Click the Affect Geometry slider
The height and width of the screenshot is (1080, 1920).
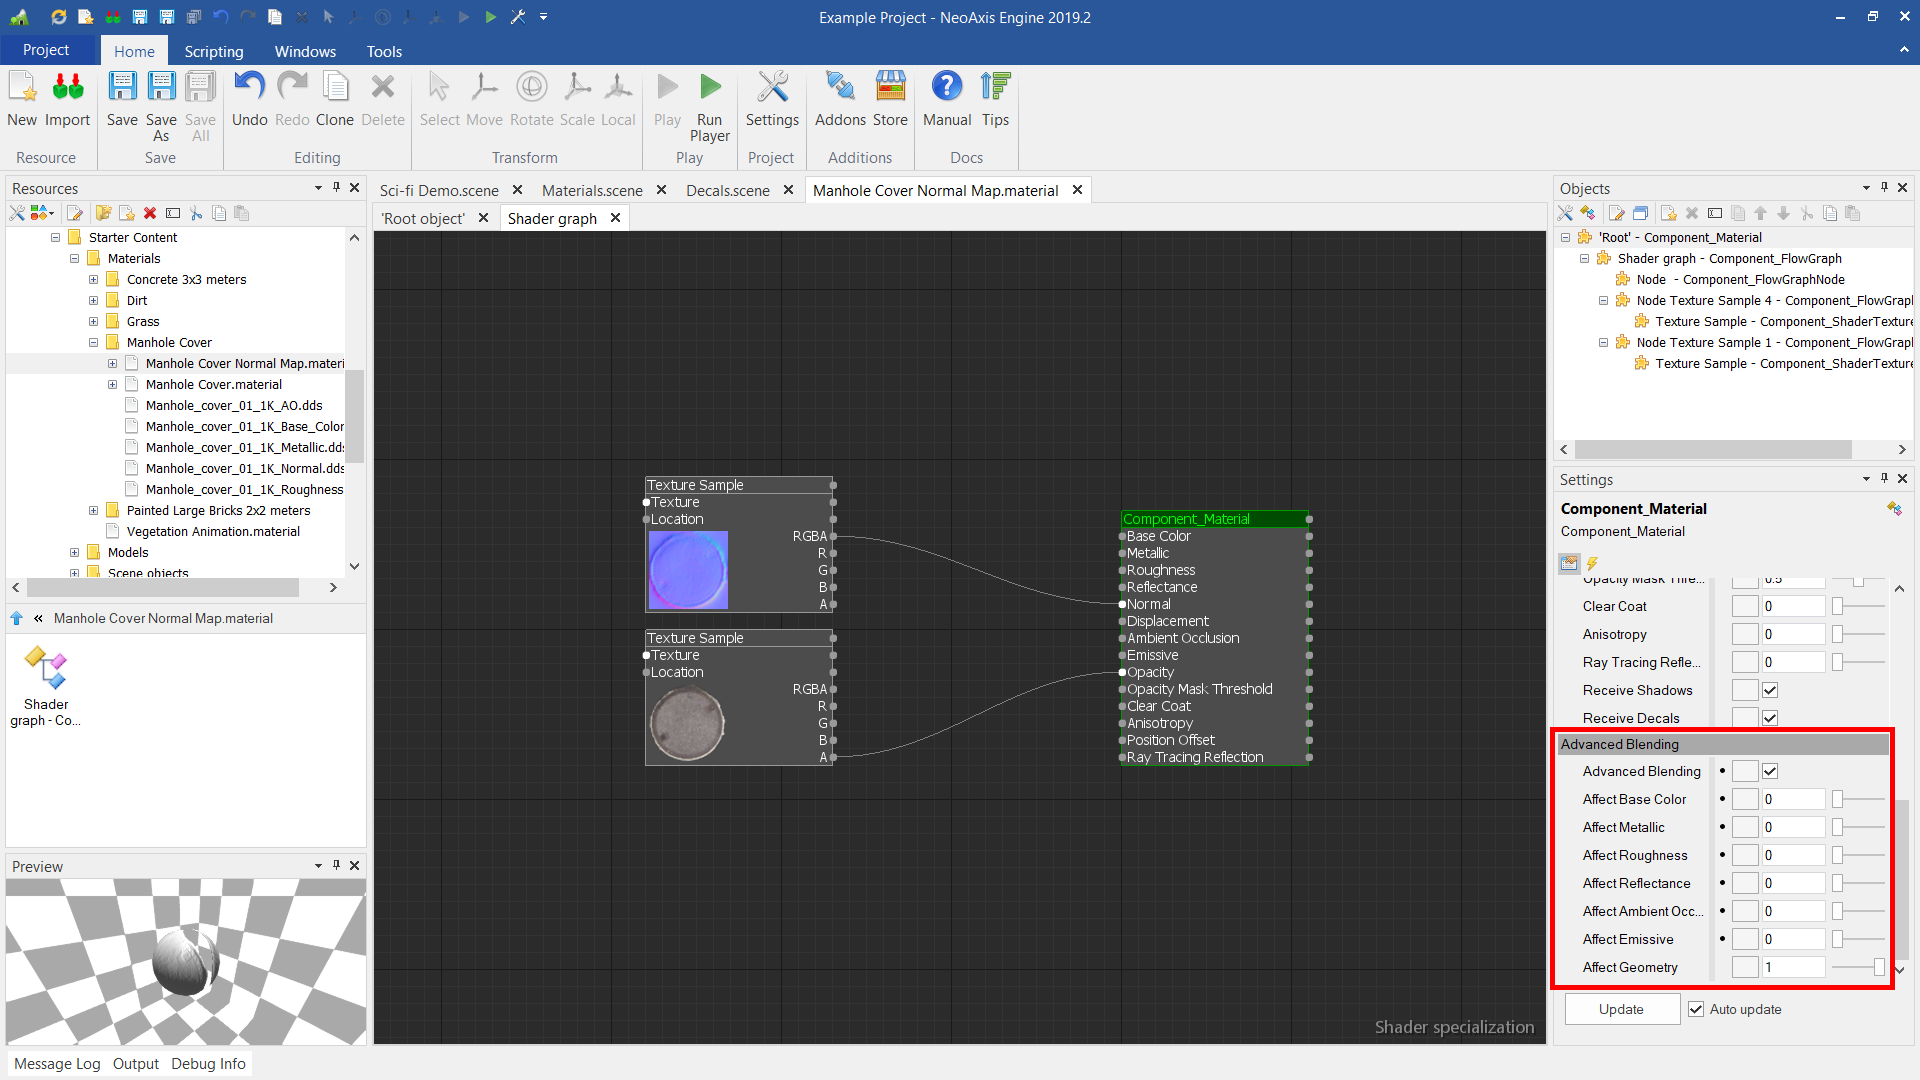coord(1860,967)
